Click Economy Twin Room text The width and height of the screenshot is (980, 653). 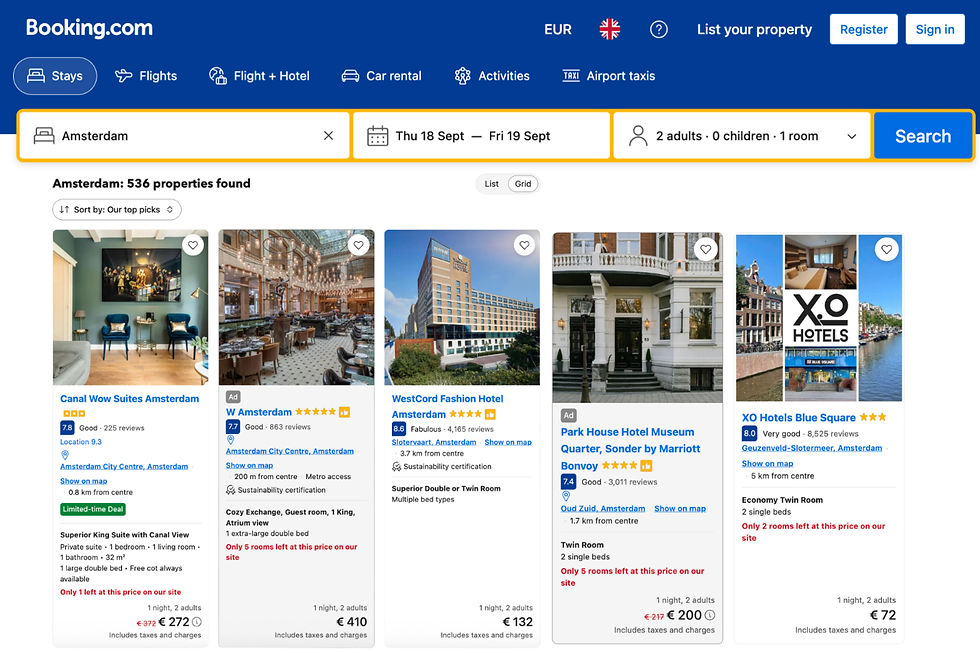(x=782, y=500)
